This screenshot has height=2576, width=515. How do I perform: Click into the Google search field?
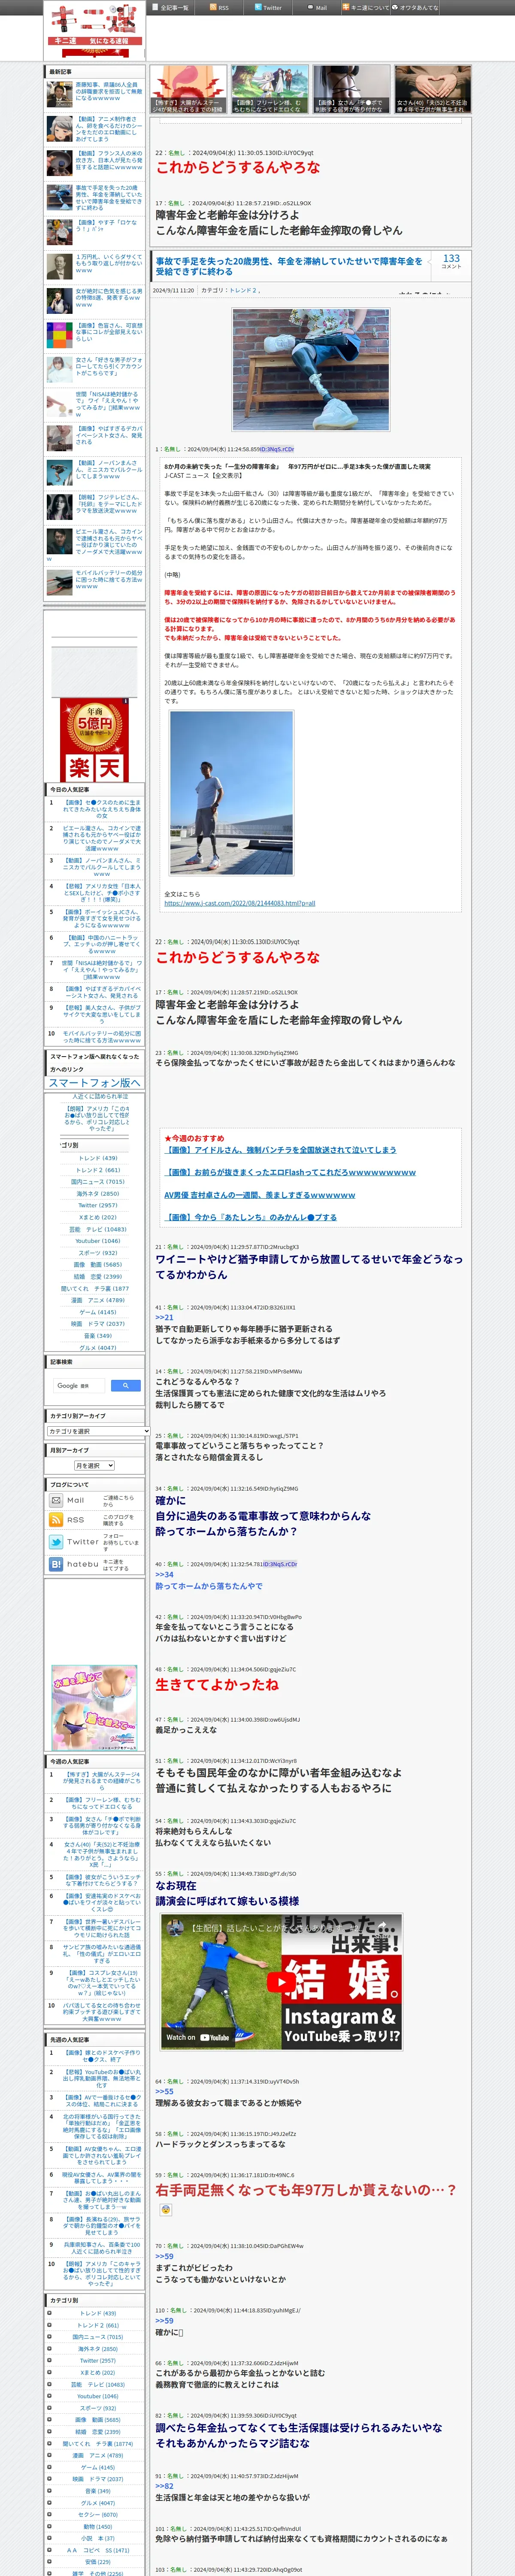[79, 1385]
